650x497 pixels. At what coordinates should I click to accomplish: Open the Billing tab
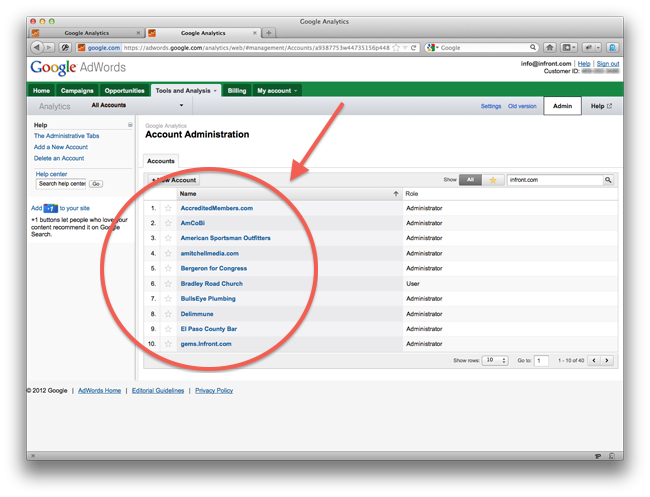pyautogui.click(x=237, y=90)
